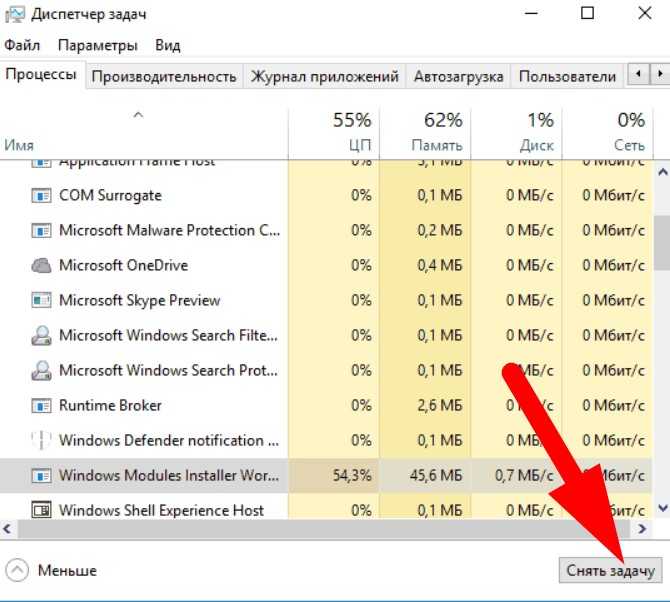
Task: Click the Windows Search Filter Host icon
Action: click(41, 335)
